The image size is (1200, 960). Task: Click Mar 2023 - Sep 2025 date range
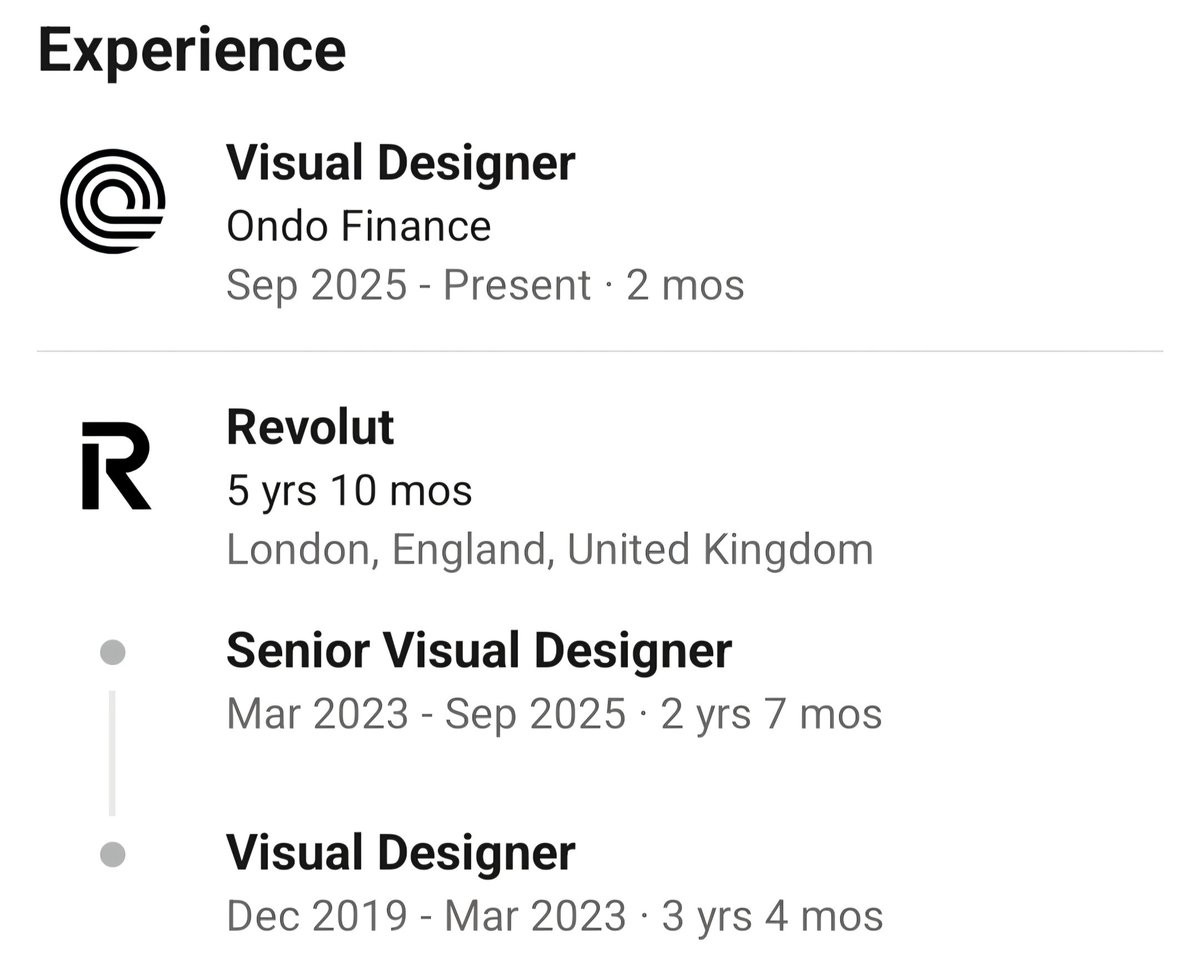pos(426,715)
